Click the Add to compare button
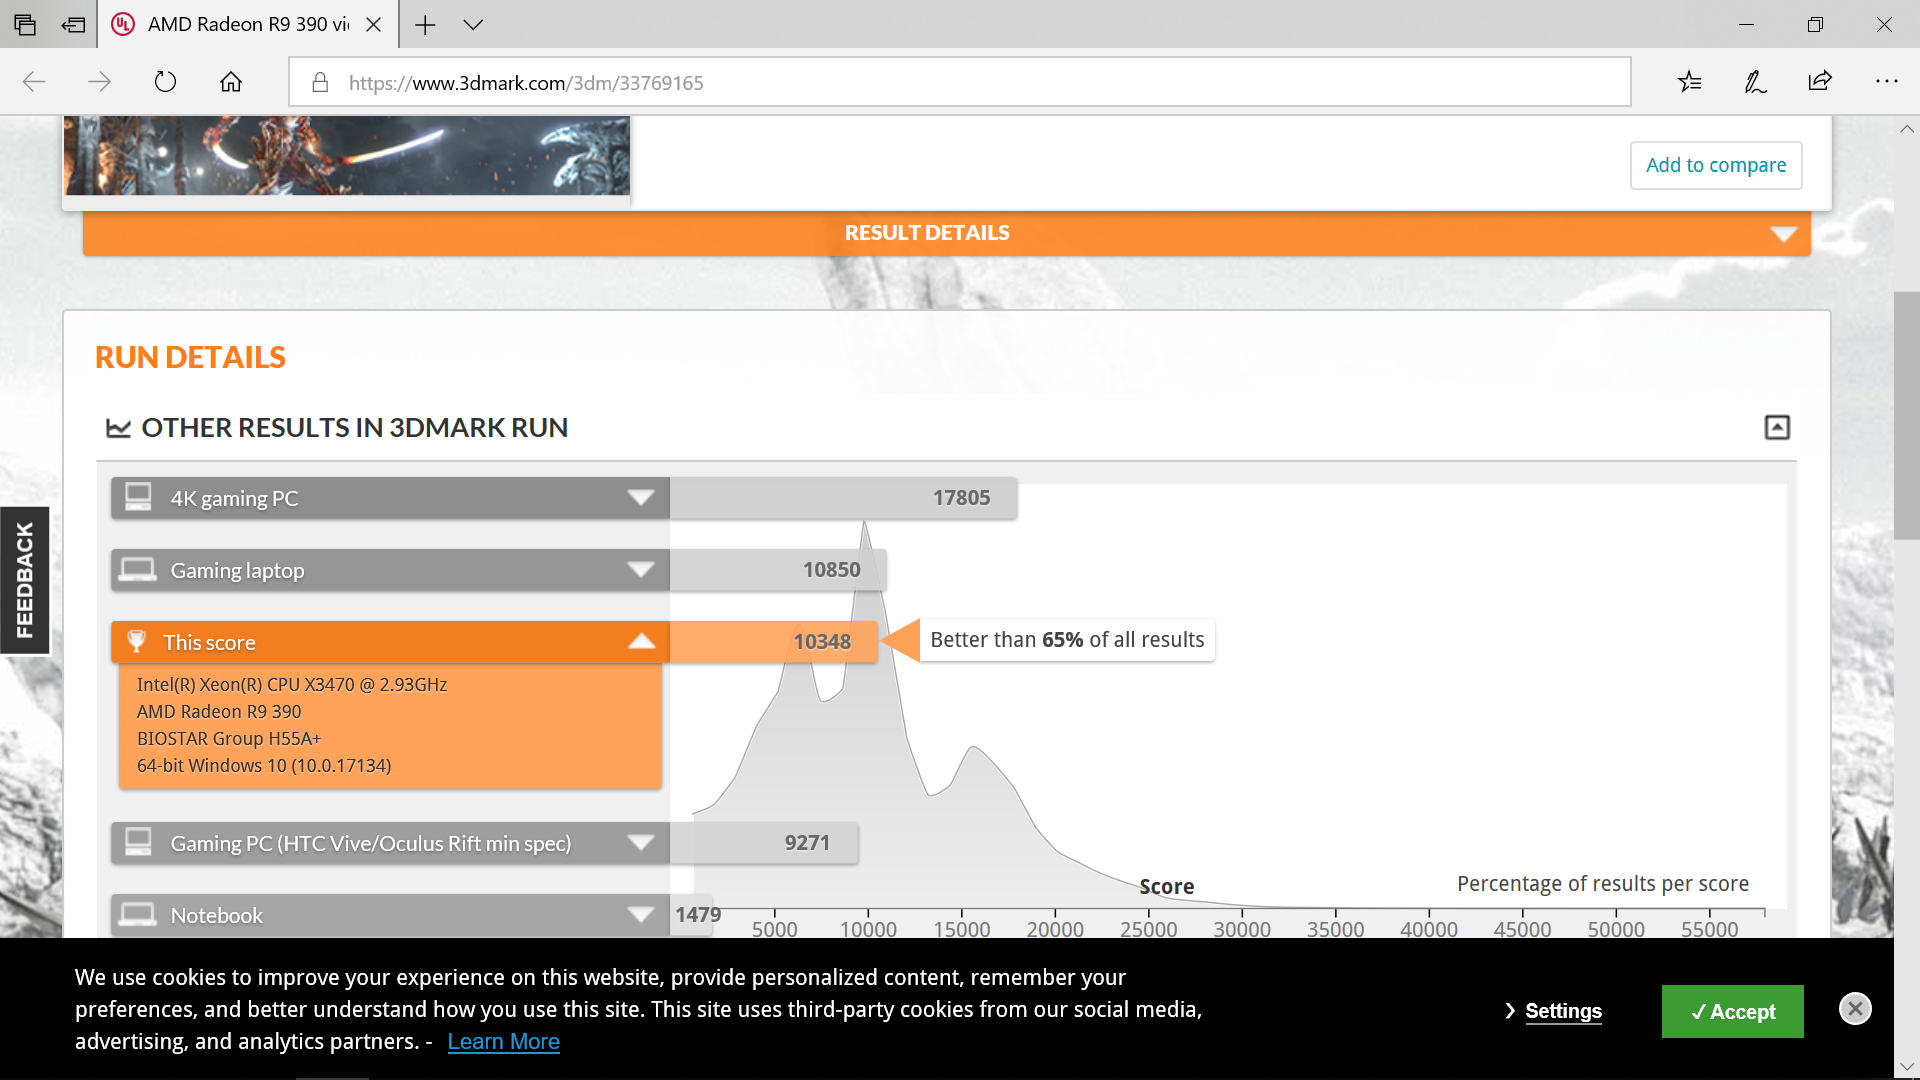This screenshot has height=1080, width=1920. 1716,165
